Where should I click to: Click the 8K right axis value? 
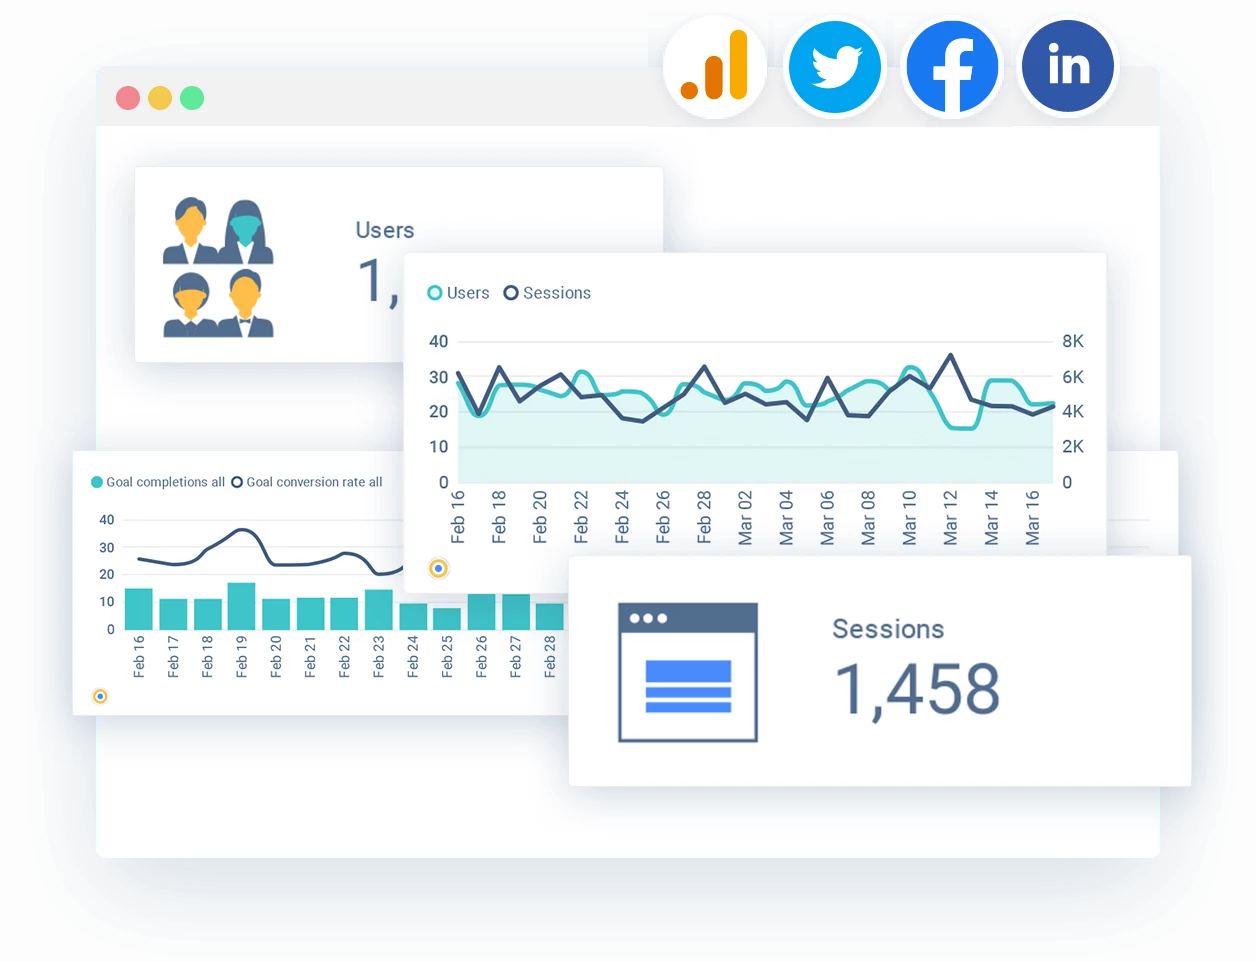[x=1073, y=341]
